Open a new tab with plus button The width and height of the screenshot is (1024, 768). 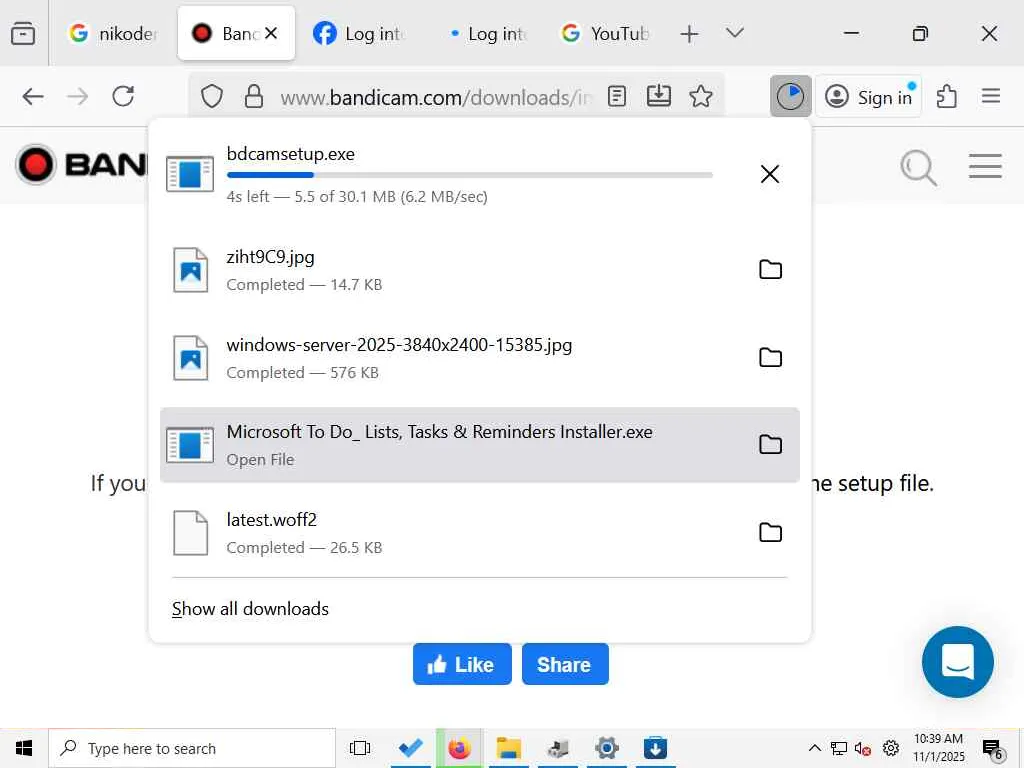coord(689,33)
